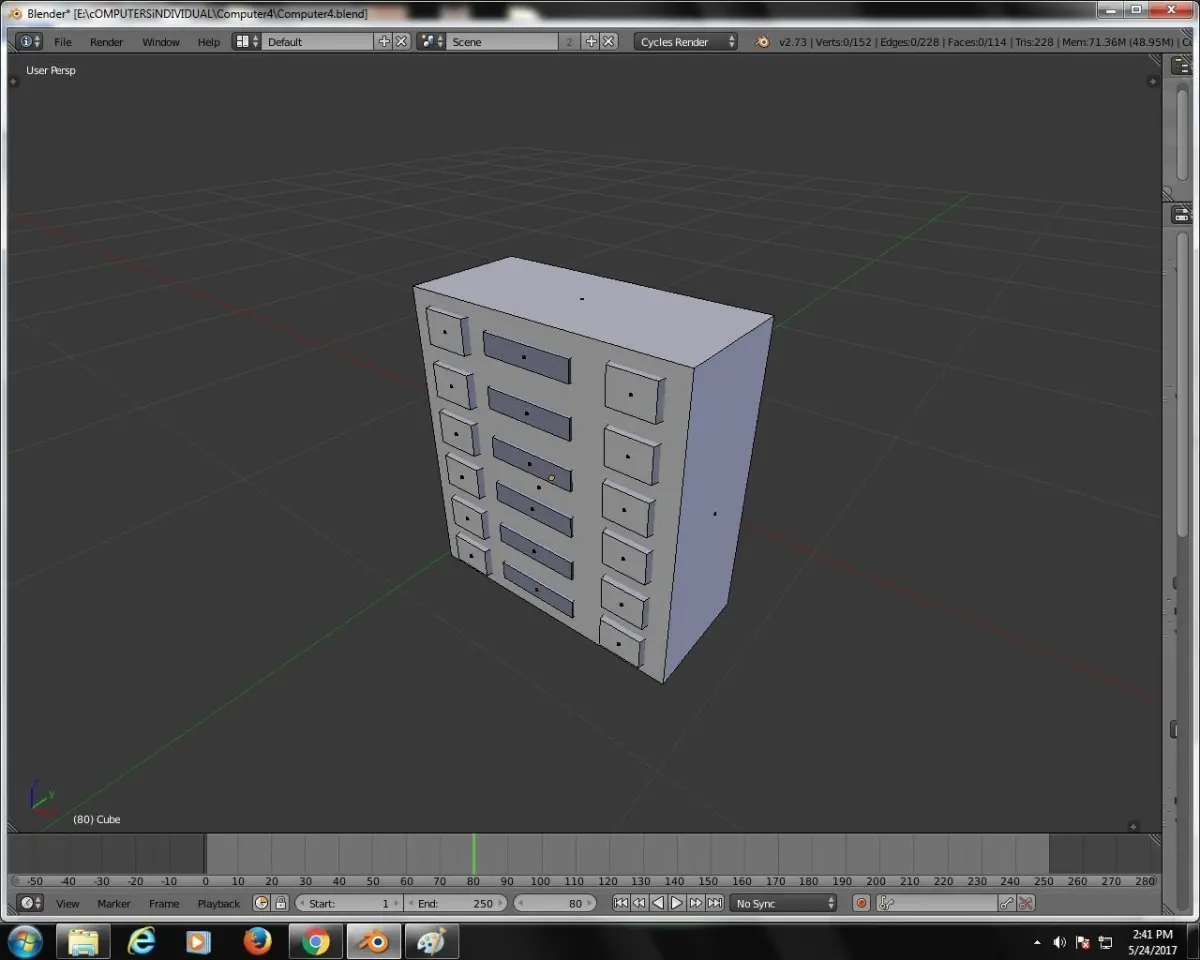The image size is (1200, 960).
Task: Open the timeline View menu
Action: [x=67, y=903]
